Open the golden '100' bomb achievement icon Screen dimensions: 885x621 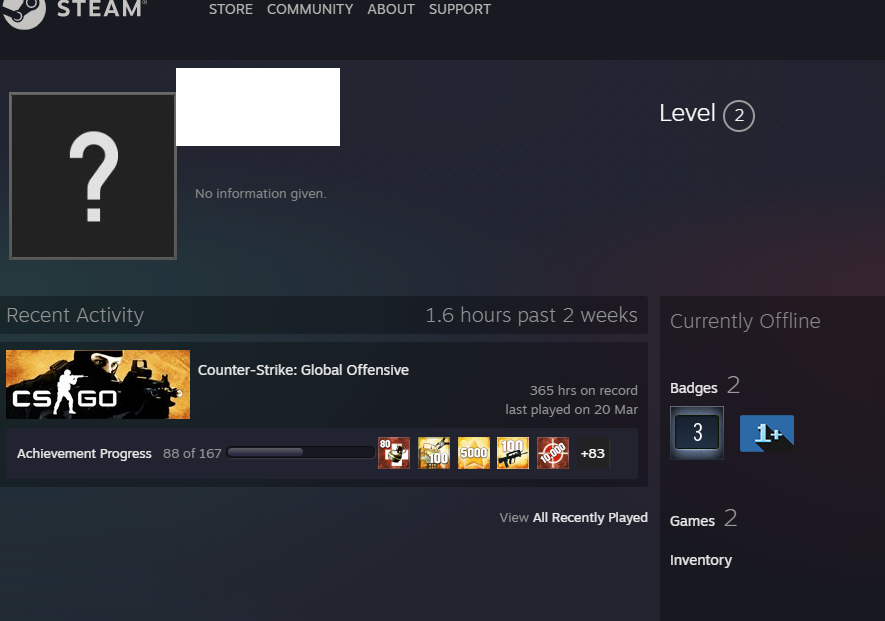point(434,453)
